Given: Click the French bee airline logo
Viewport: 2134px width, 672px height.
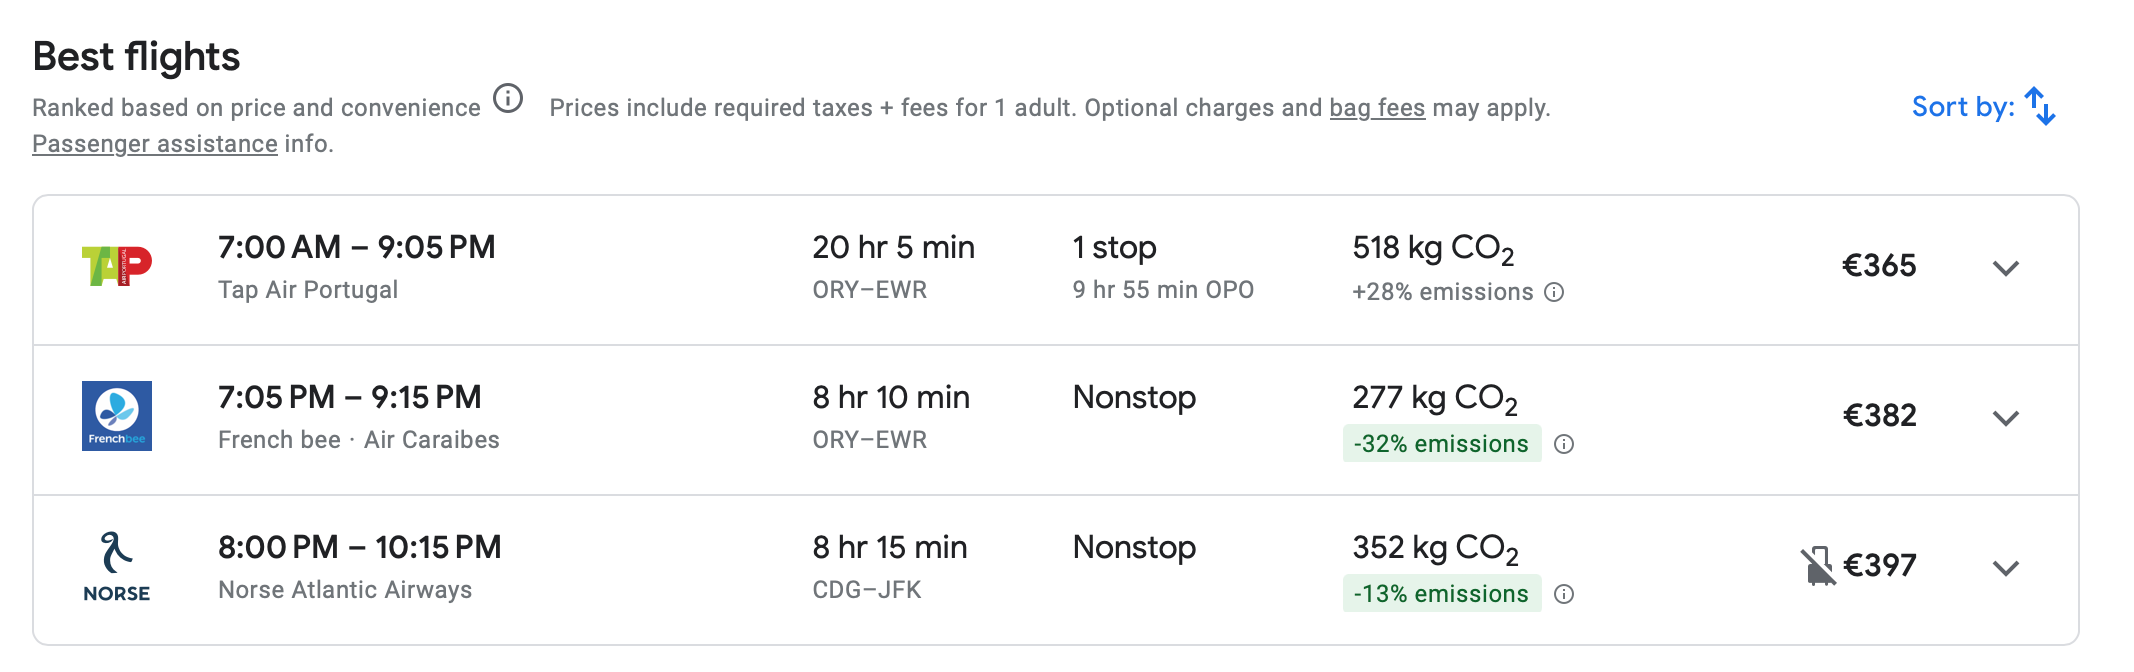Looking at the screenshot, I should [x=117, y=416].
